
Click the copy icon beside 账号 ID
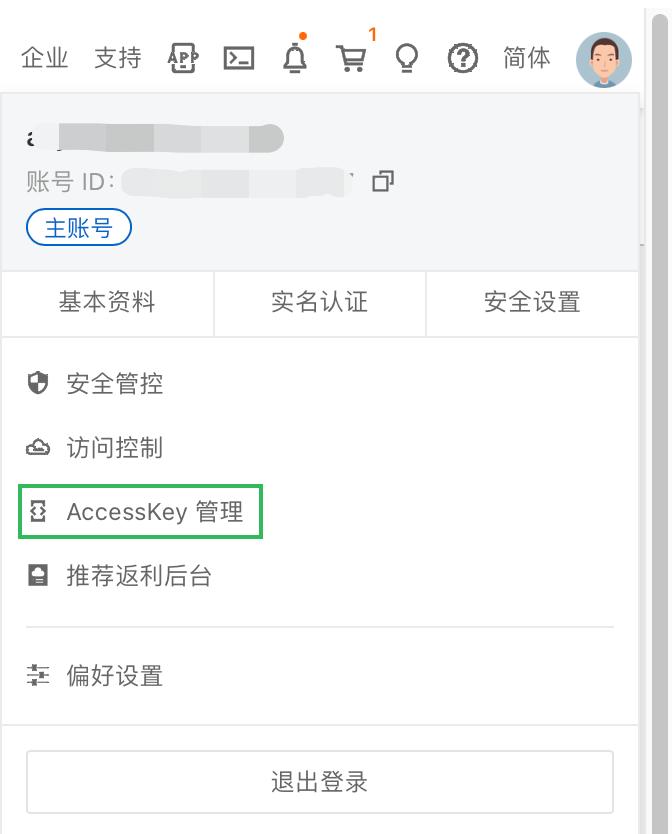coord(381,181)
